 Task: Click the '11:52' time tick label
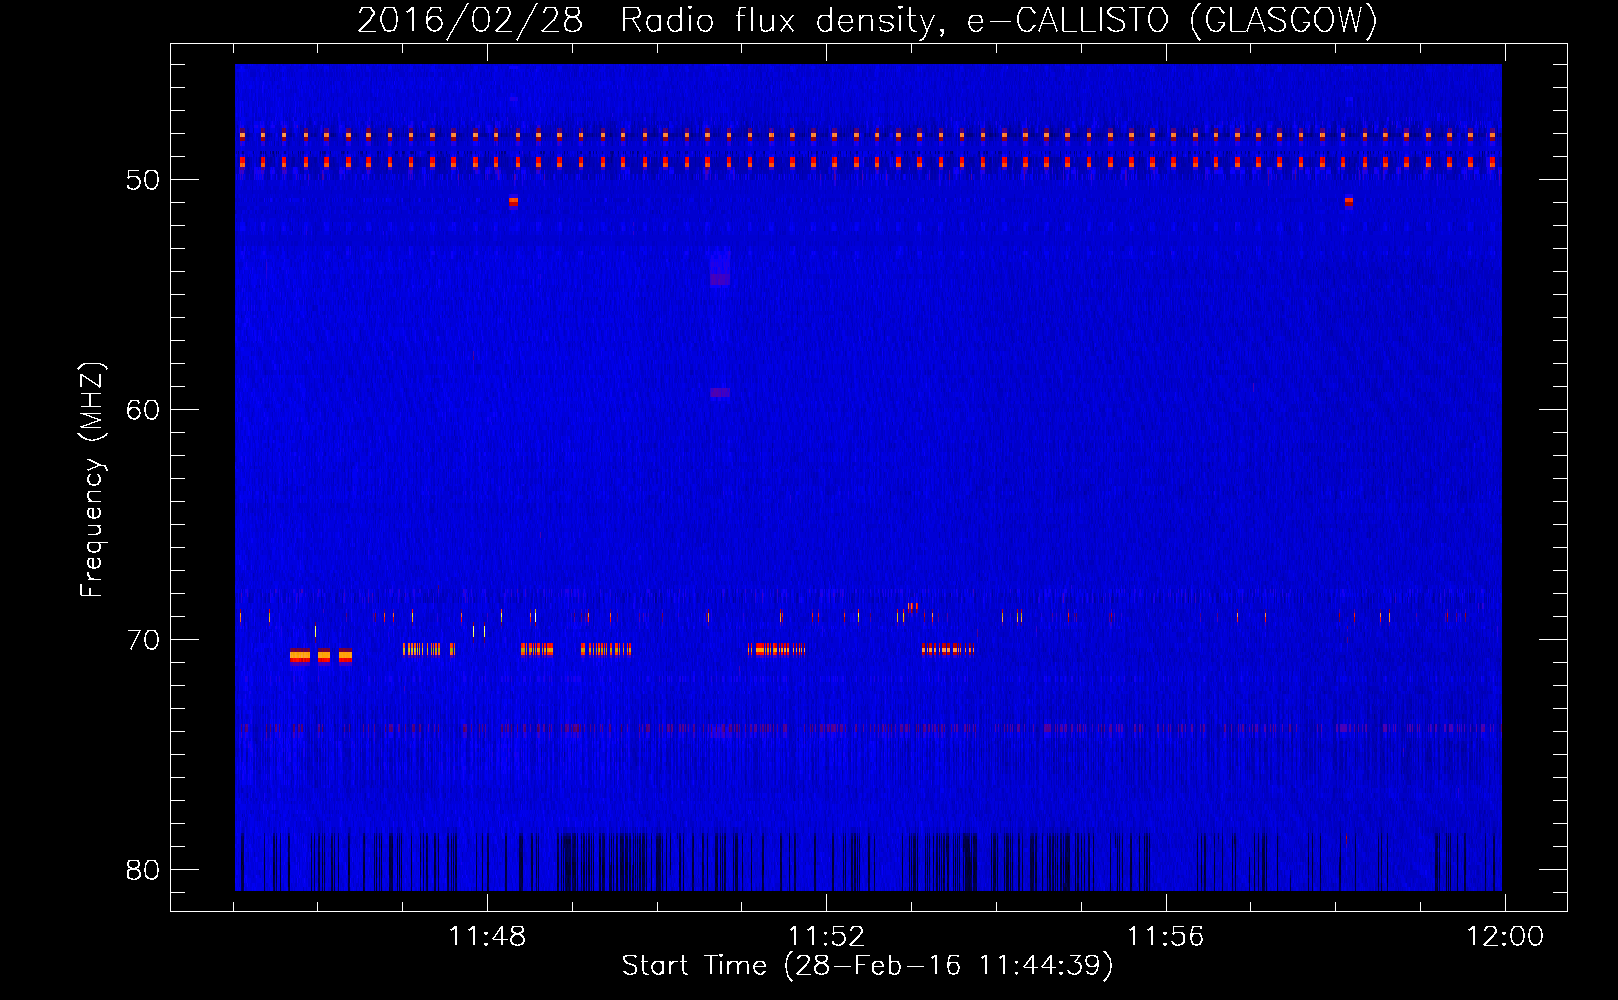coord(826,937)
